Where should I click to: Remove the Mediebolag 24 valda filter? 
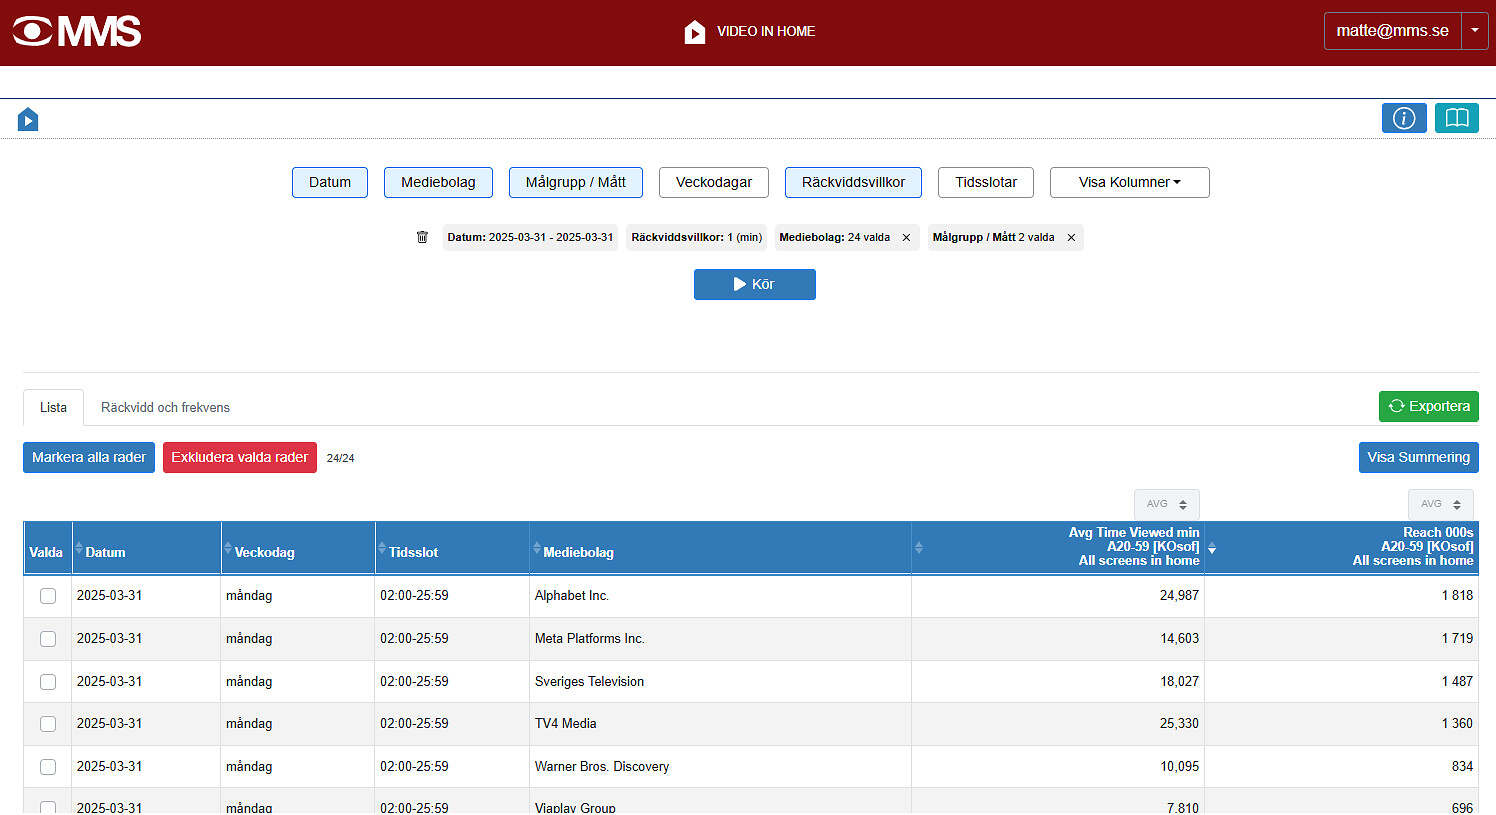click(x=906, y=238)
